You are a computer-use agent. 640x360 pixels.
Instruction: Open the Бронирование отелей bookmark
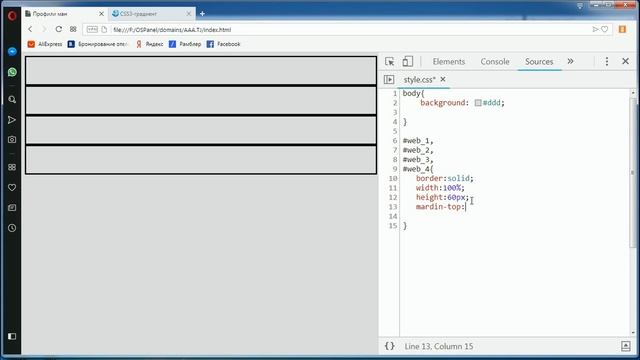pyautogui.click(x=98, y=44)
